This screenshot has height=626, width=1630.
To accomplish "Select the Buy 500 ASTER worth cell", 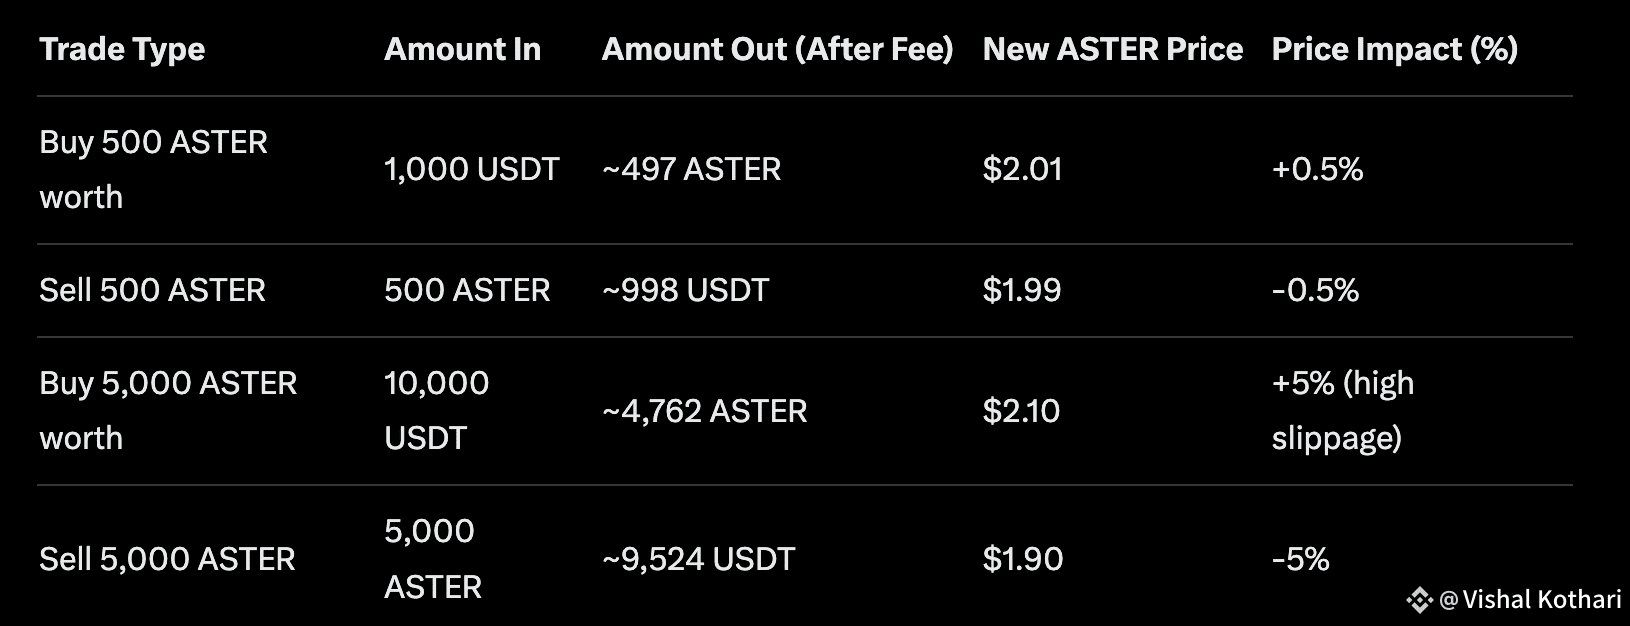I will [x=153, y=169].
